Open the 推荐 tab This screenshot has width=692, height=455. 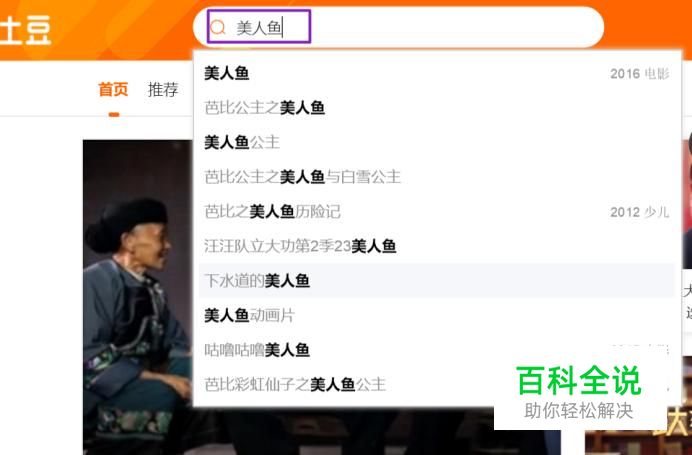click(163, 90)
